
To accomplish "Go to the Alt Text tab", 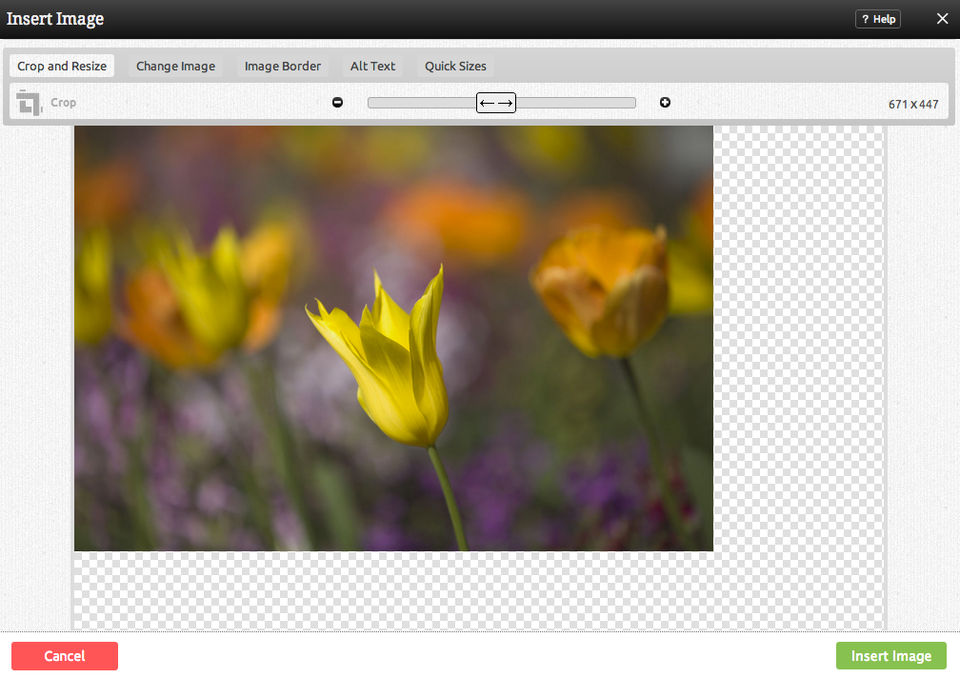I will (373, 66).
